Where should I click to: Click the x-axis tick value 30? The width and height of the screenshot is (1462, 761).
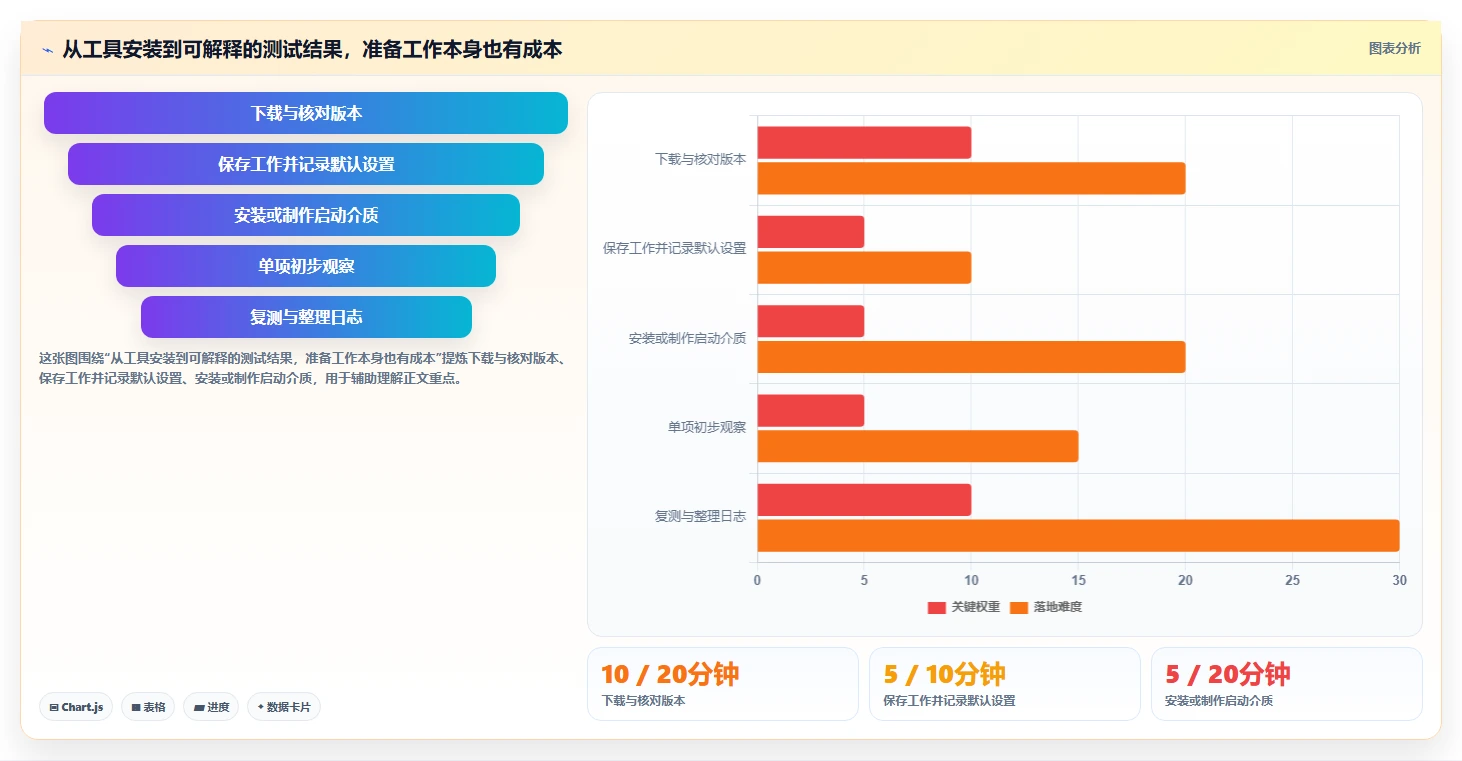click(x=1399, y=580)
